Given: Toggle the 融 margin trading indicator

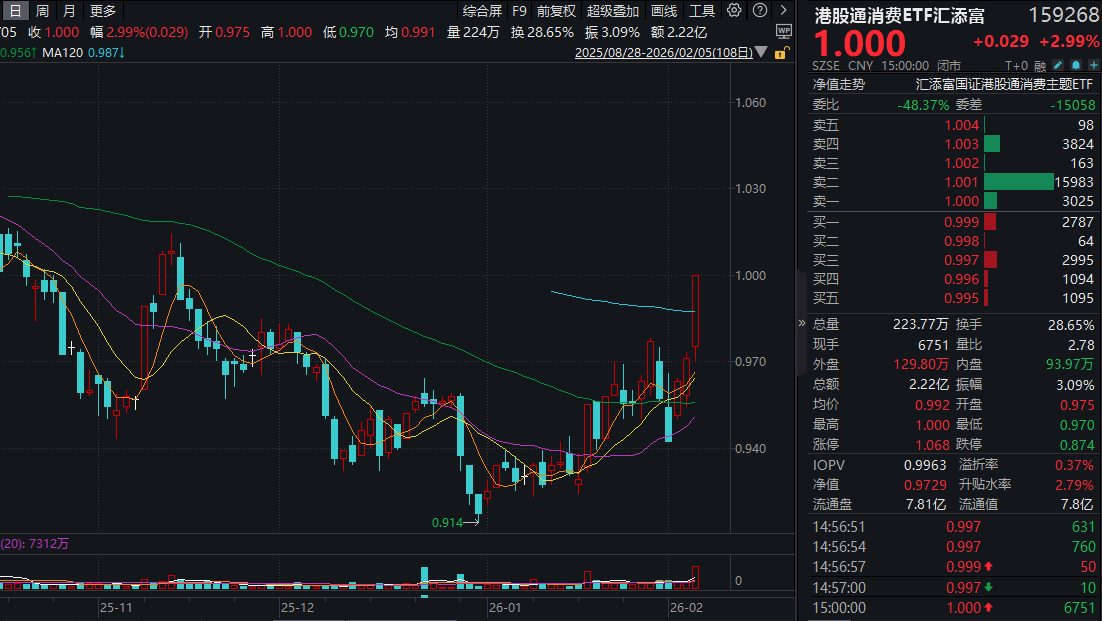Looking at the screenshot, I should [1040, 65].
